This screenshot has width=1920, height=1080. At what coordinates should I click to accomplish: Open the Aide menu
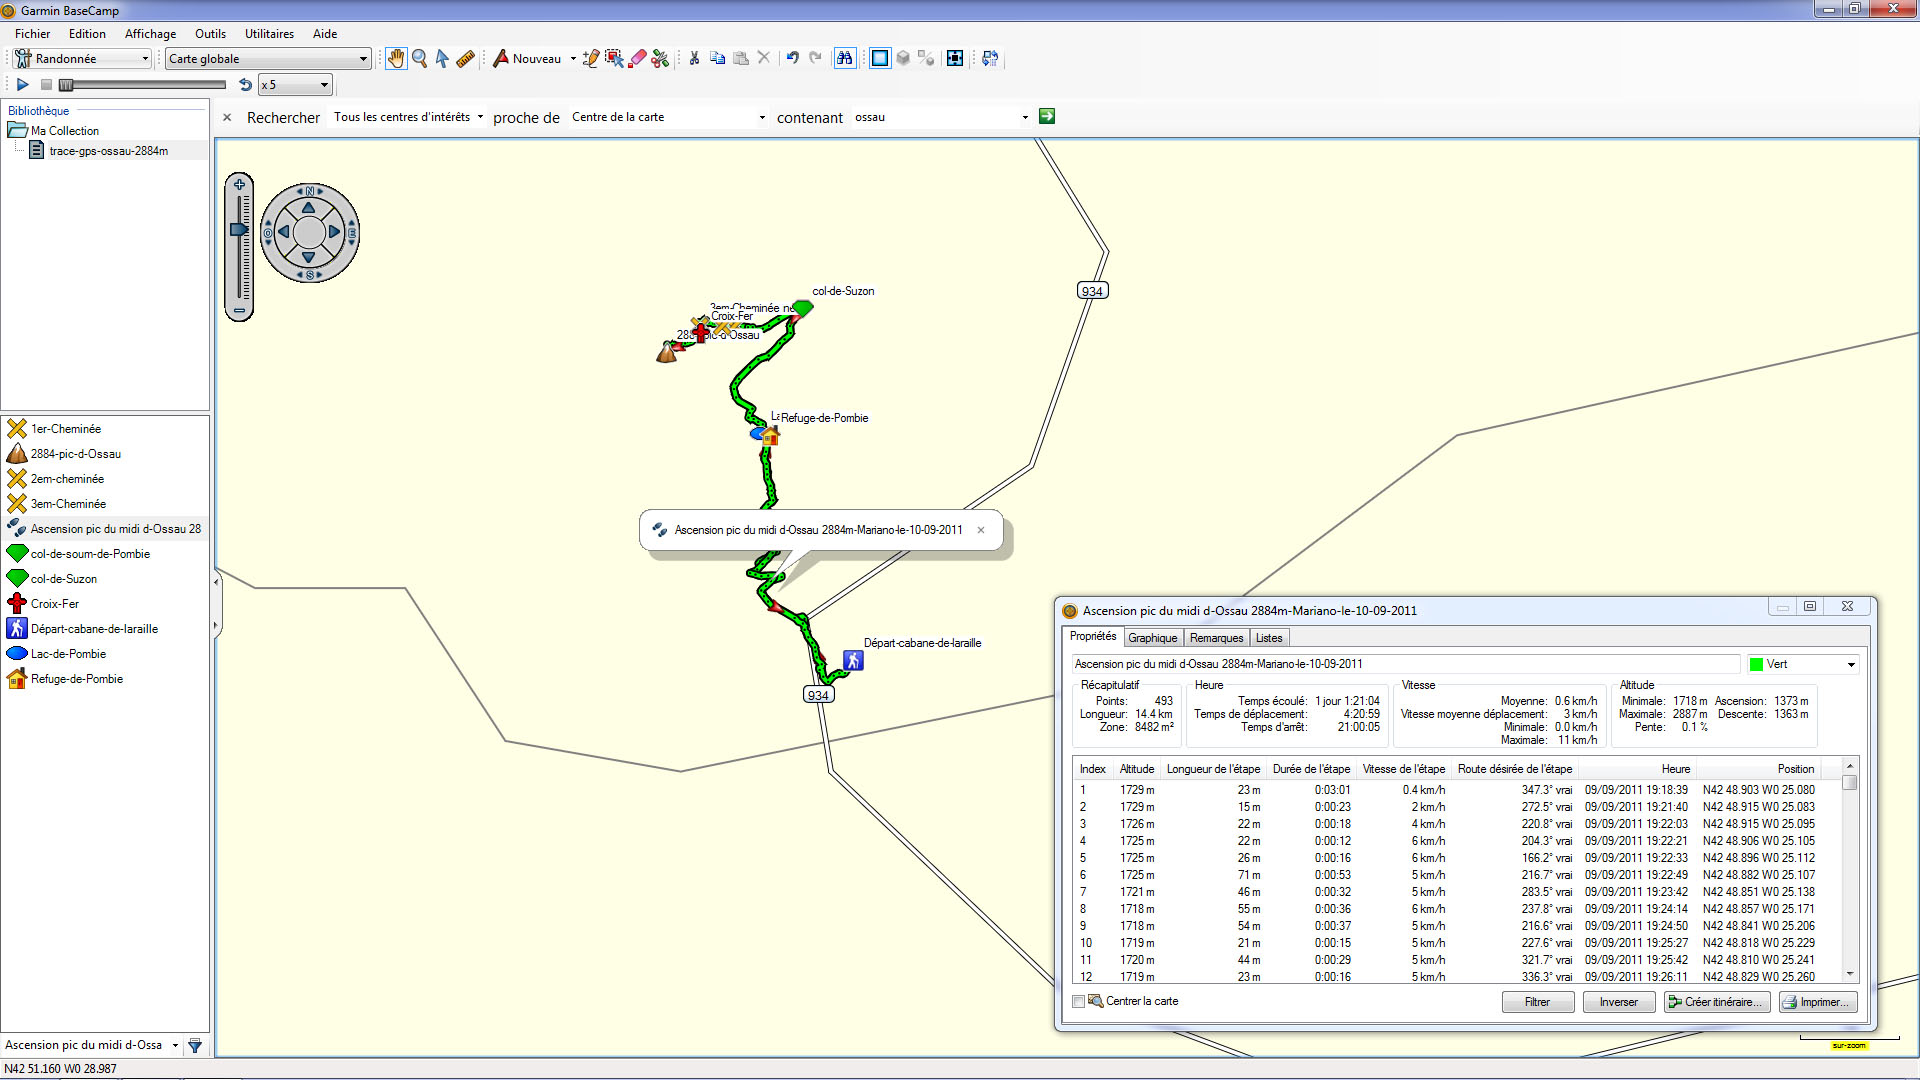pyautogui.click(x=325, y=33)
